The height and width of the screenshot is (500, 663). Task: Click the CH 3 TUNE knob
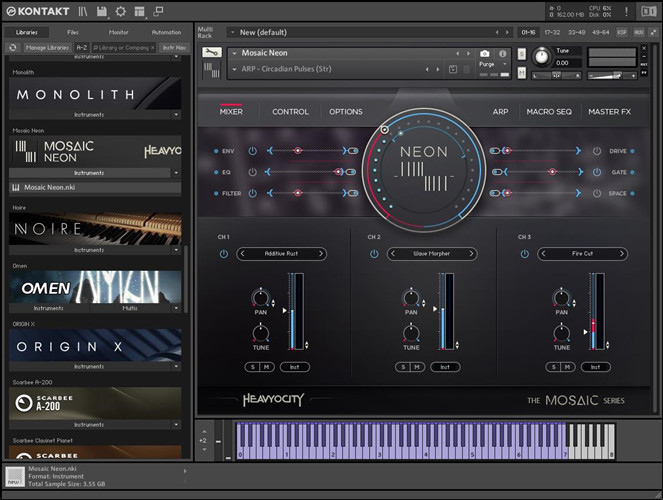pos(562,333)
